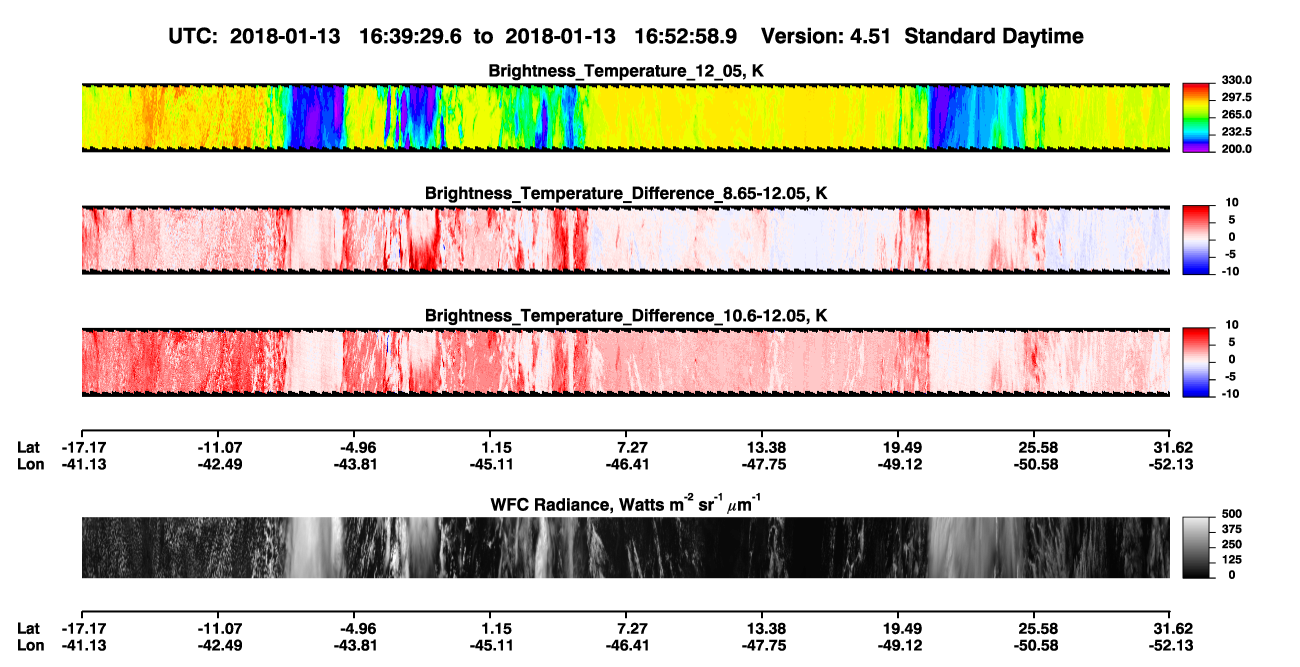Click the 'UTC:' label in the header
This screenshot has width=1300, height=667.
[x=195, y=36]
